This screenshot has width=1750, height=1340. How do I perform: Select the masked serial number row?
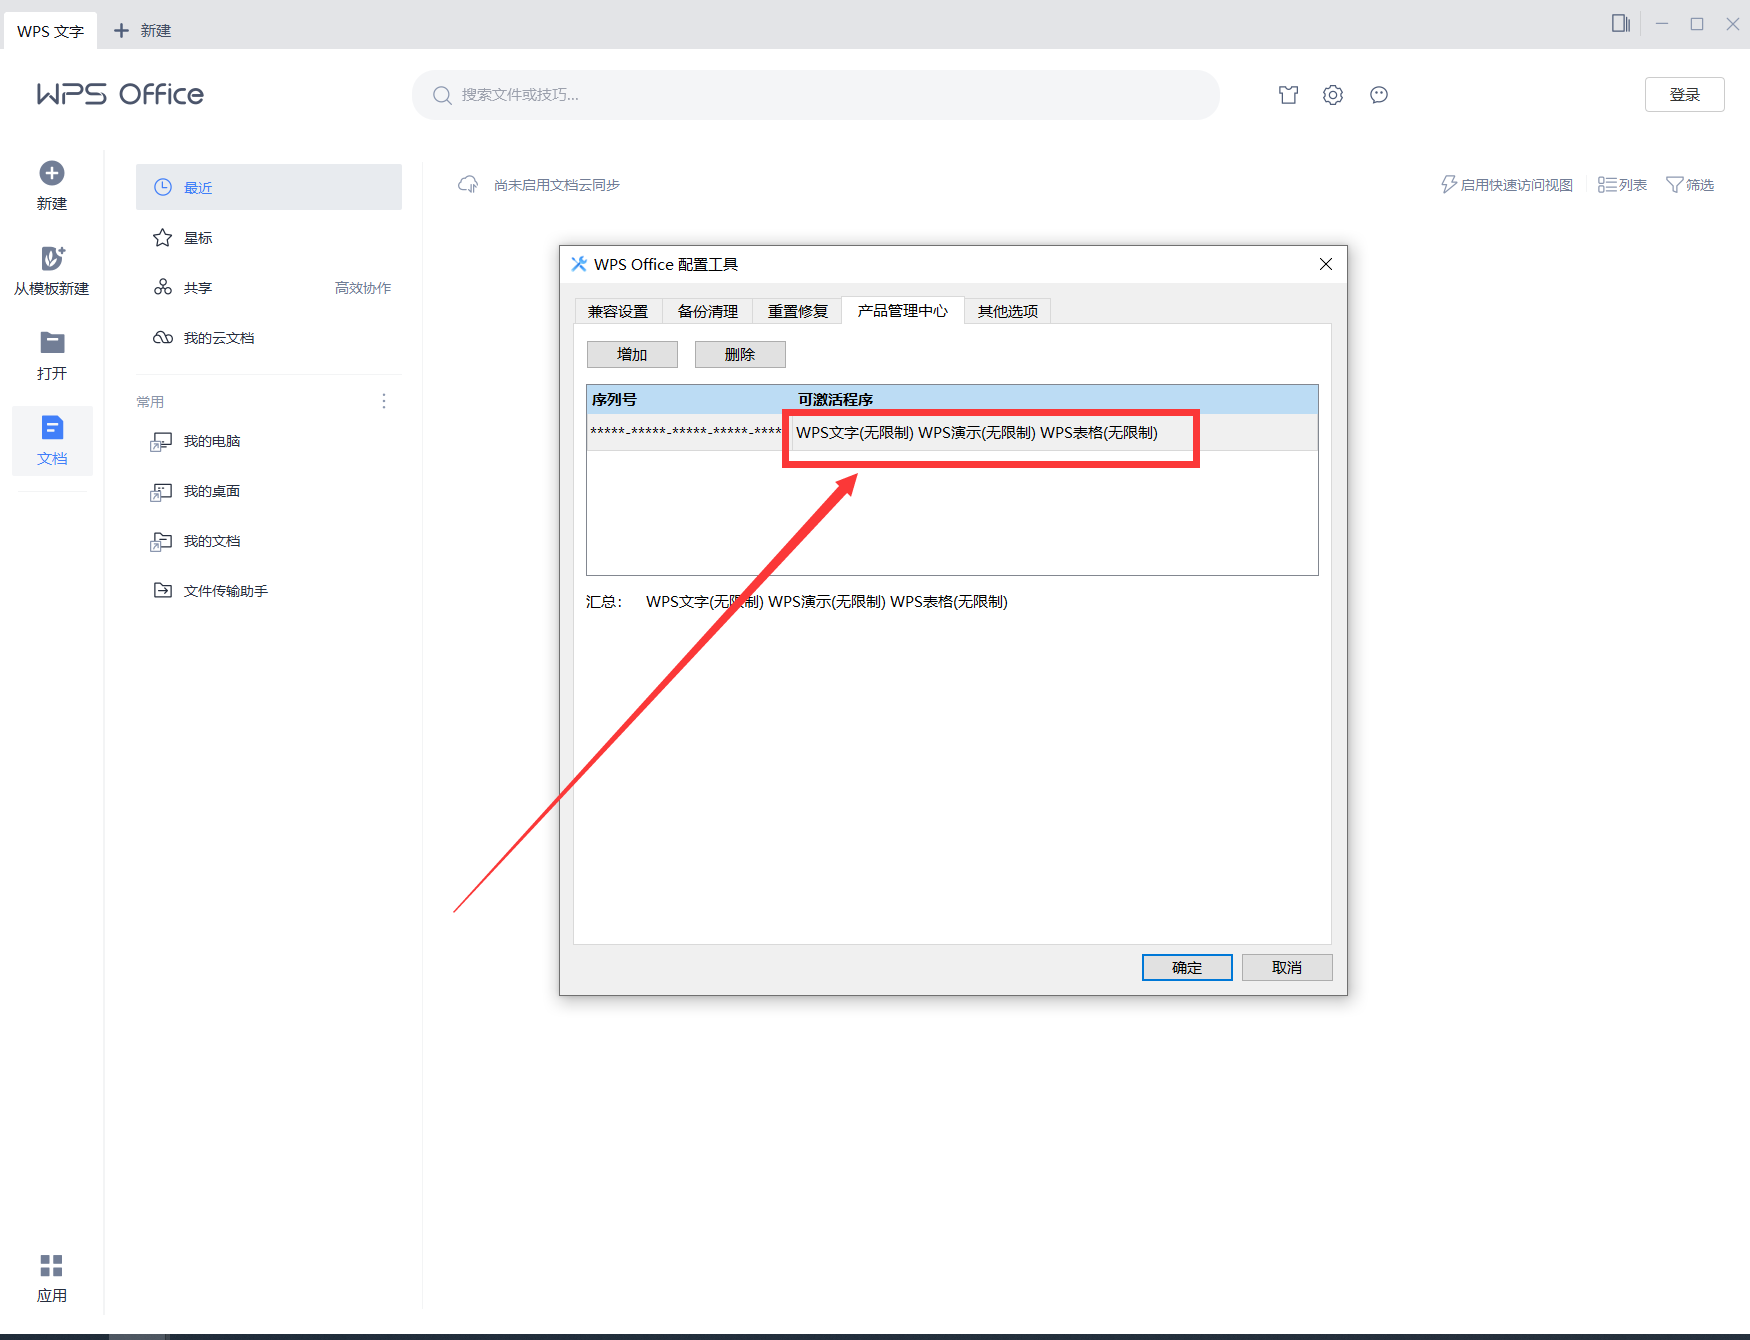[952, 432]
